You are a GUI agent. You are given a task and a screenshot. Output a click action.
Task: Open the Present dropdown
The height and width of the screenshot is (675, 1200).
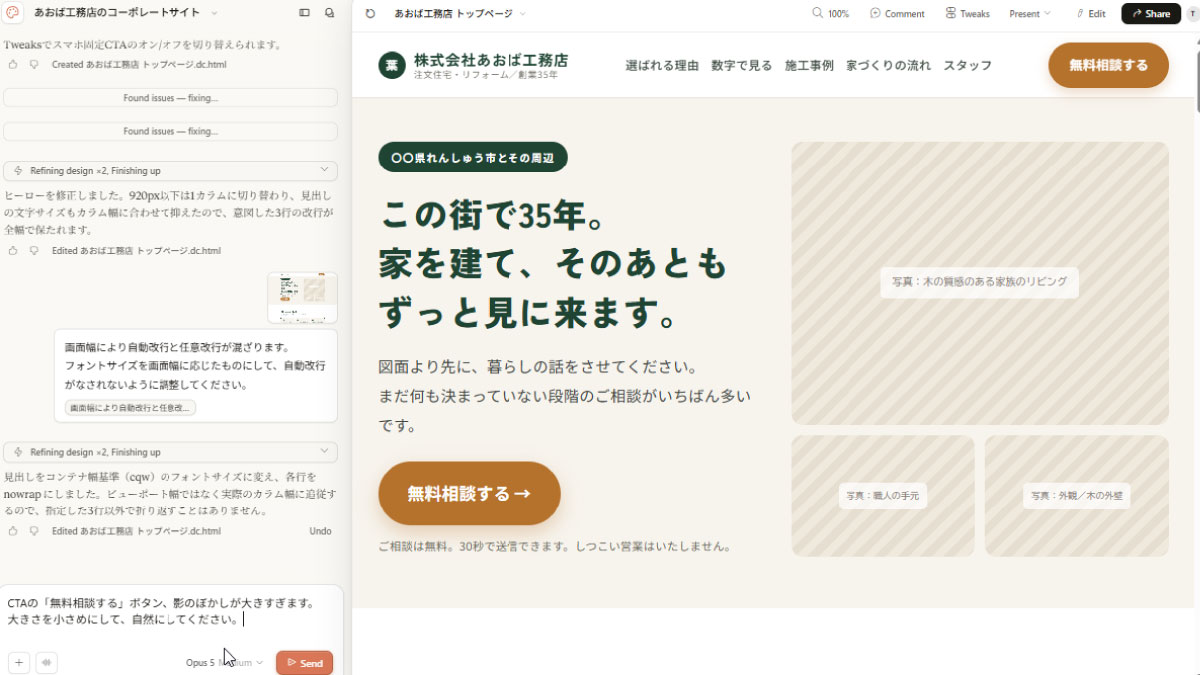[1030, 14]
